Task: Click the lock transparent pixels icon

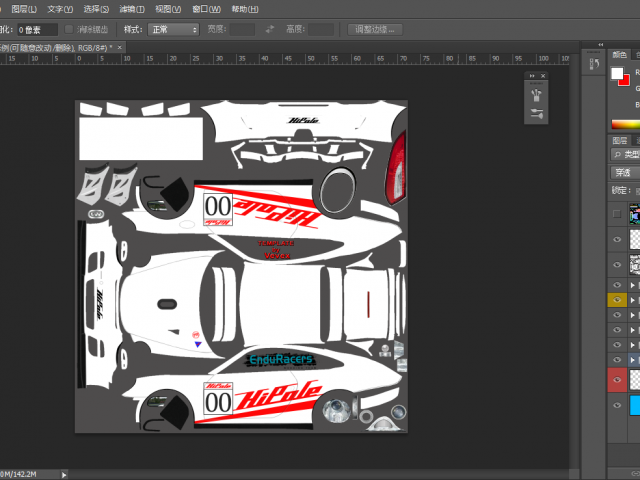Action: point(638,191)
